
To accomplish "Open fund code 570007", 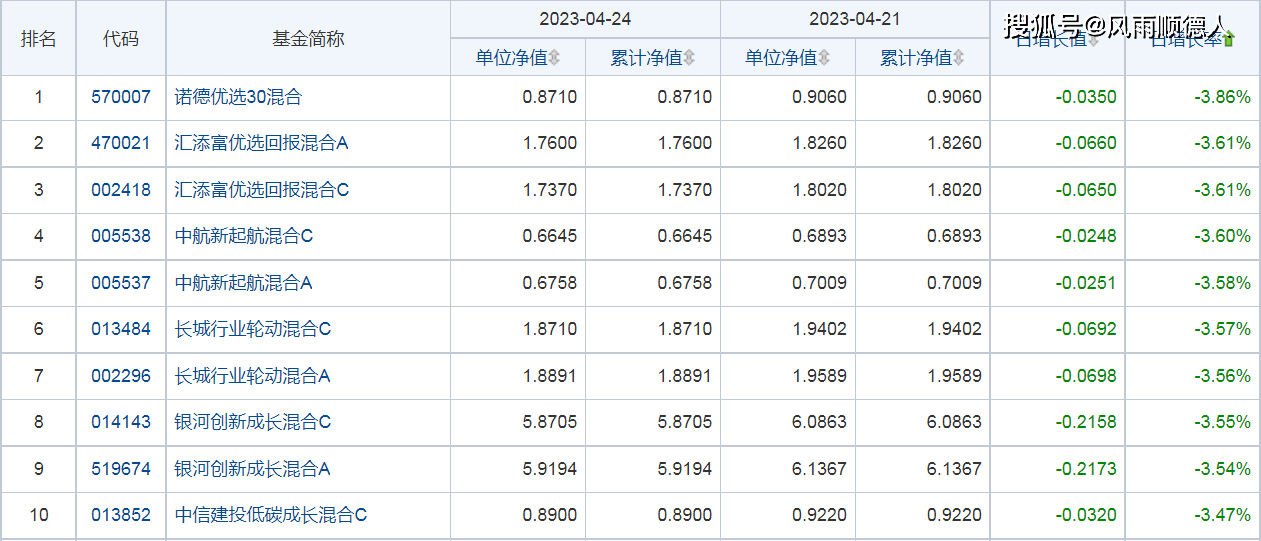I will click(121, 97).
